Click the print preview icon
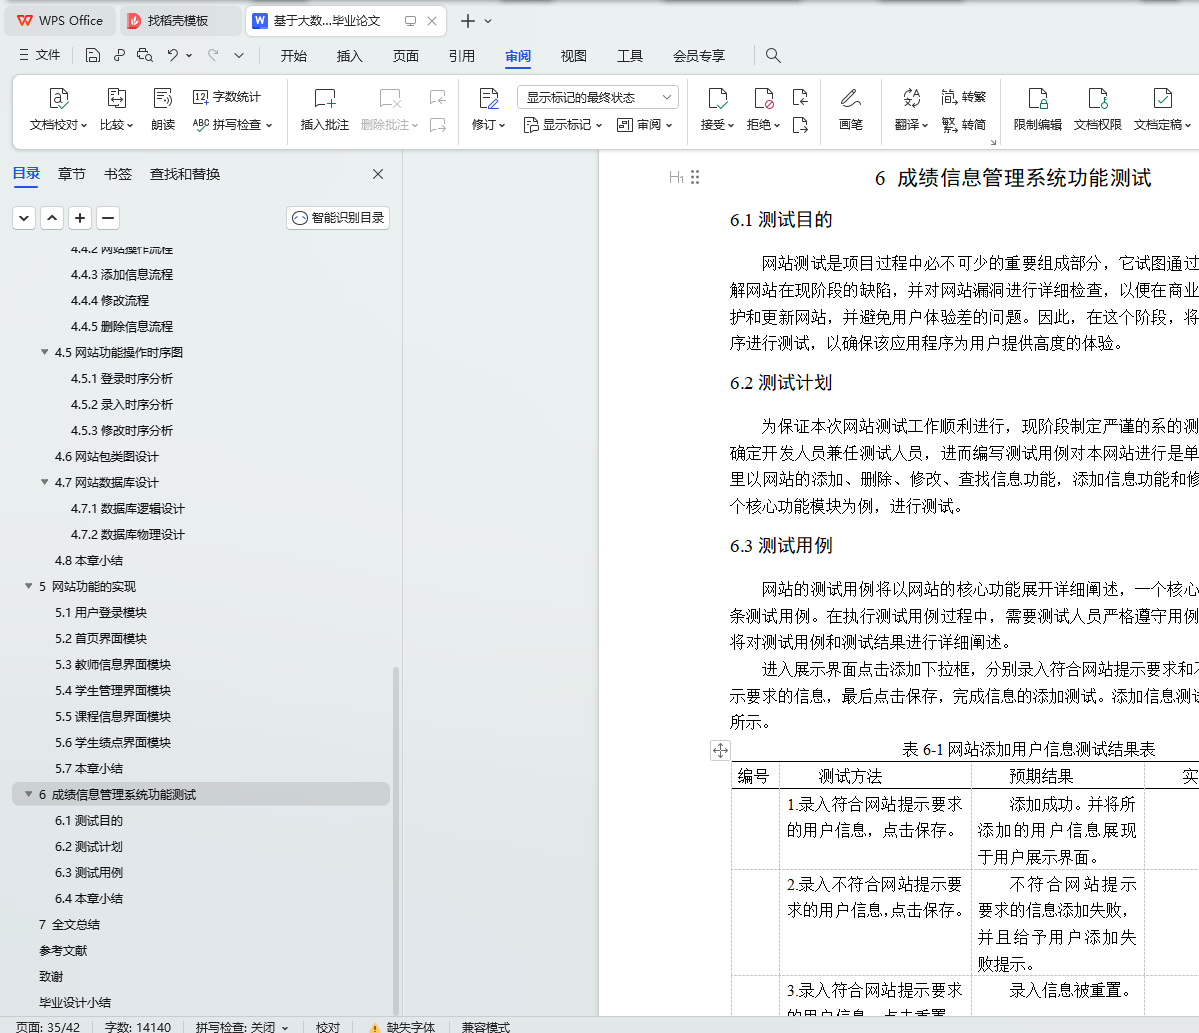Viewport: 1199px width, 1033px height. pyautogui.click(x=145, y=55)
